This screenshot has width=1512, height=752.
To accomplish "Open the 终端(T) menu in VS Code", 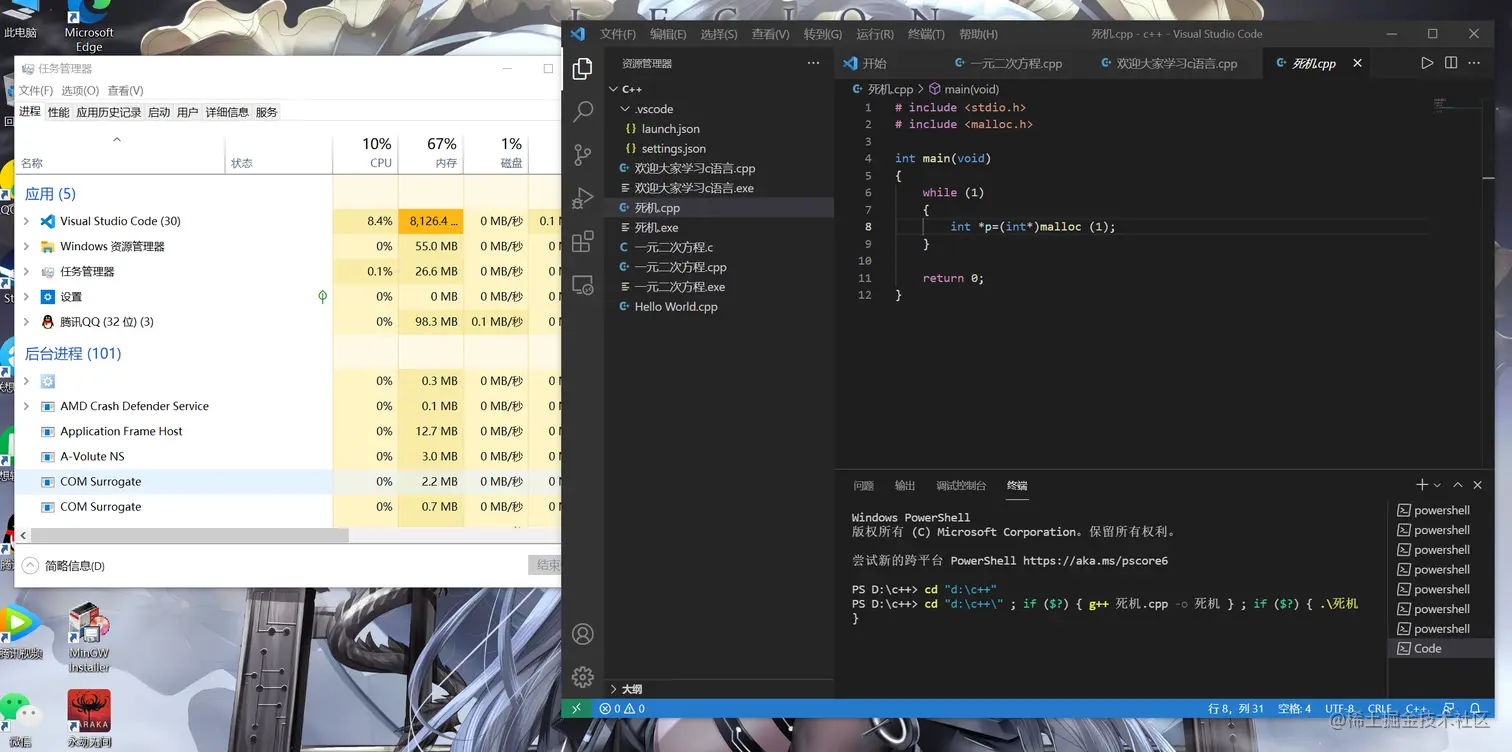I will pos(925,34).
